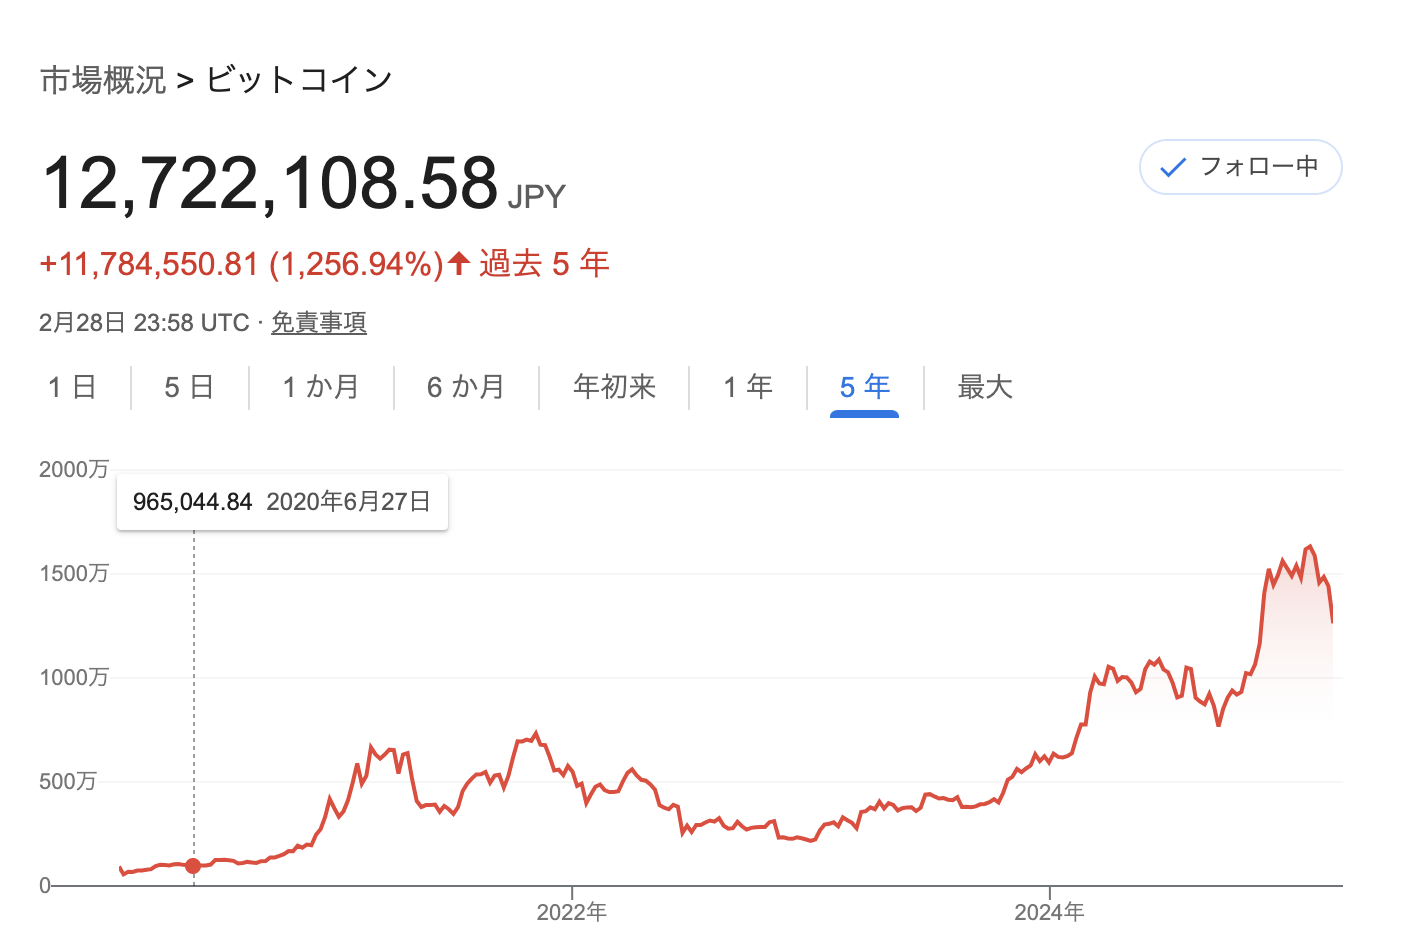Screen dimensions: 1412x945
Task: Click the red up-arrow price change icon
Action: point(459,263)
